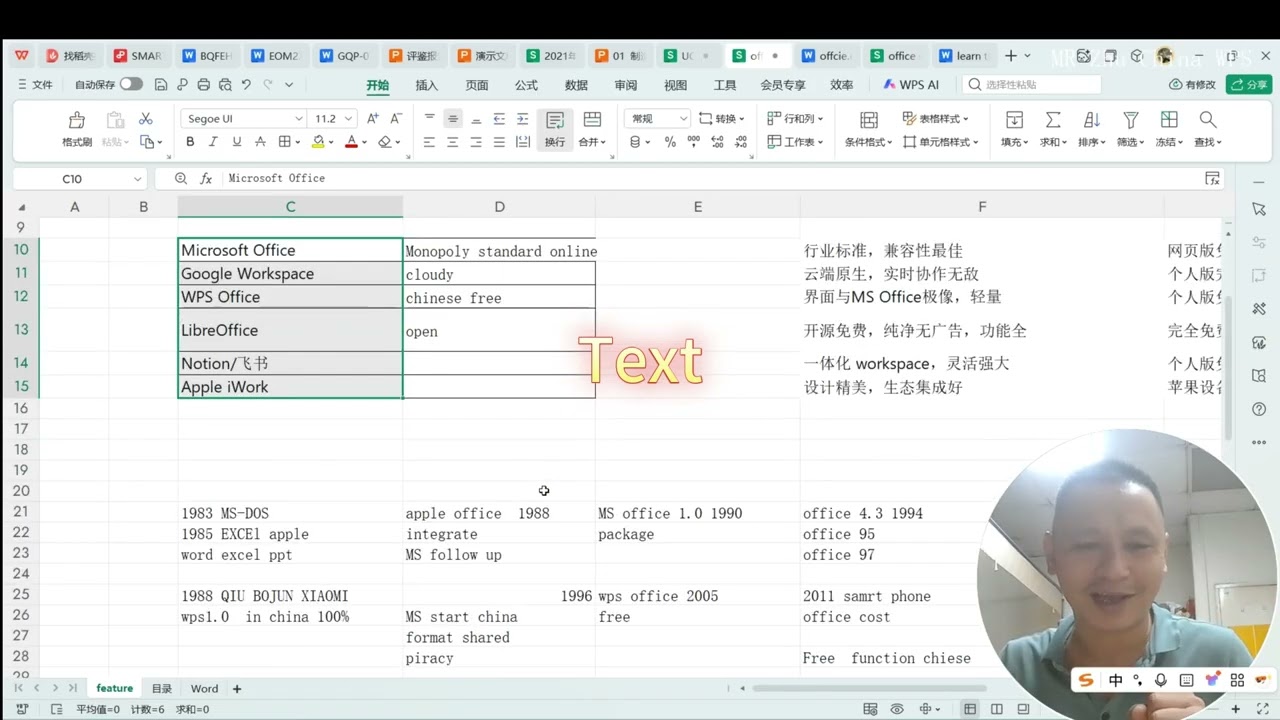1280x720 pixels.
Task: Increase indent icon in alignment group
Action: 522,119
